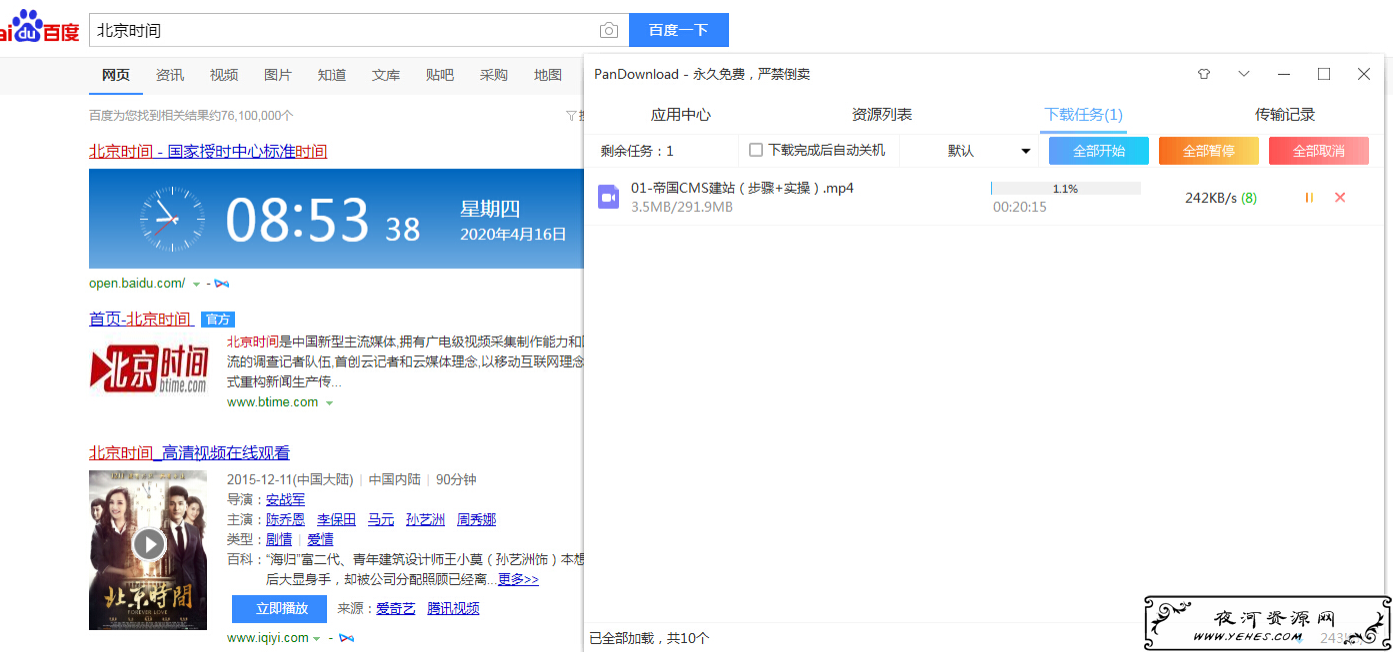Screen dimensions: 1393x652
Task: Open source 腾讯视频 link
Action: click(x=453, y=608)
